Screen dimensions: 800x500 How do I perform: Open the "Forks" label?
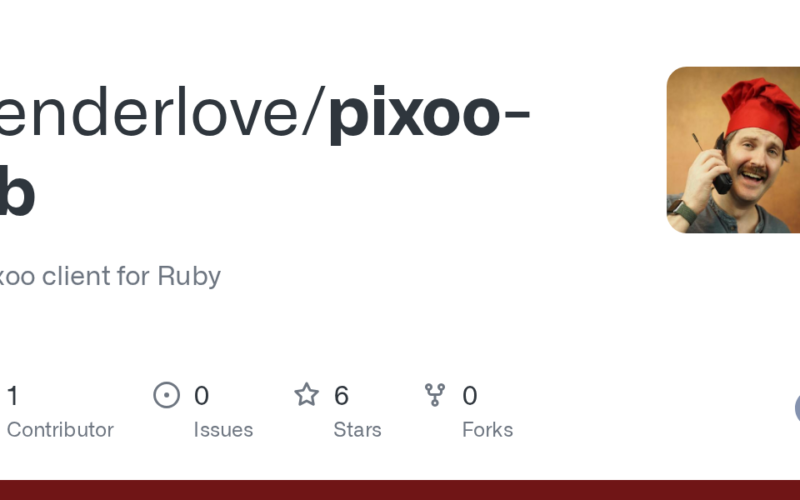pos(487,430)
